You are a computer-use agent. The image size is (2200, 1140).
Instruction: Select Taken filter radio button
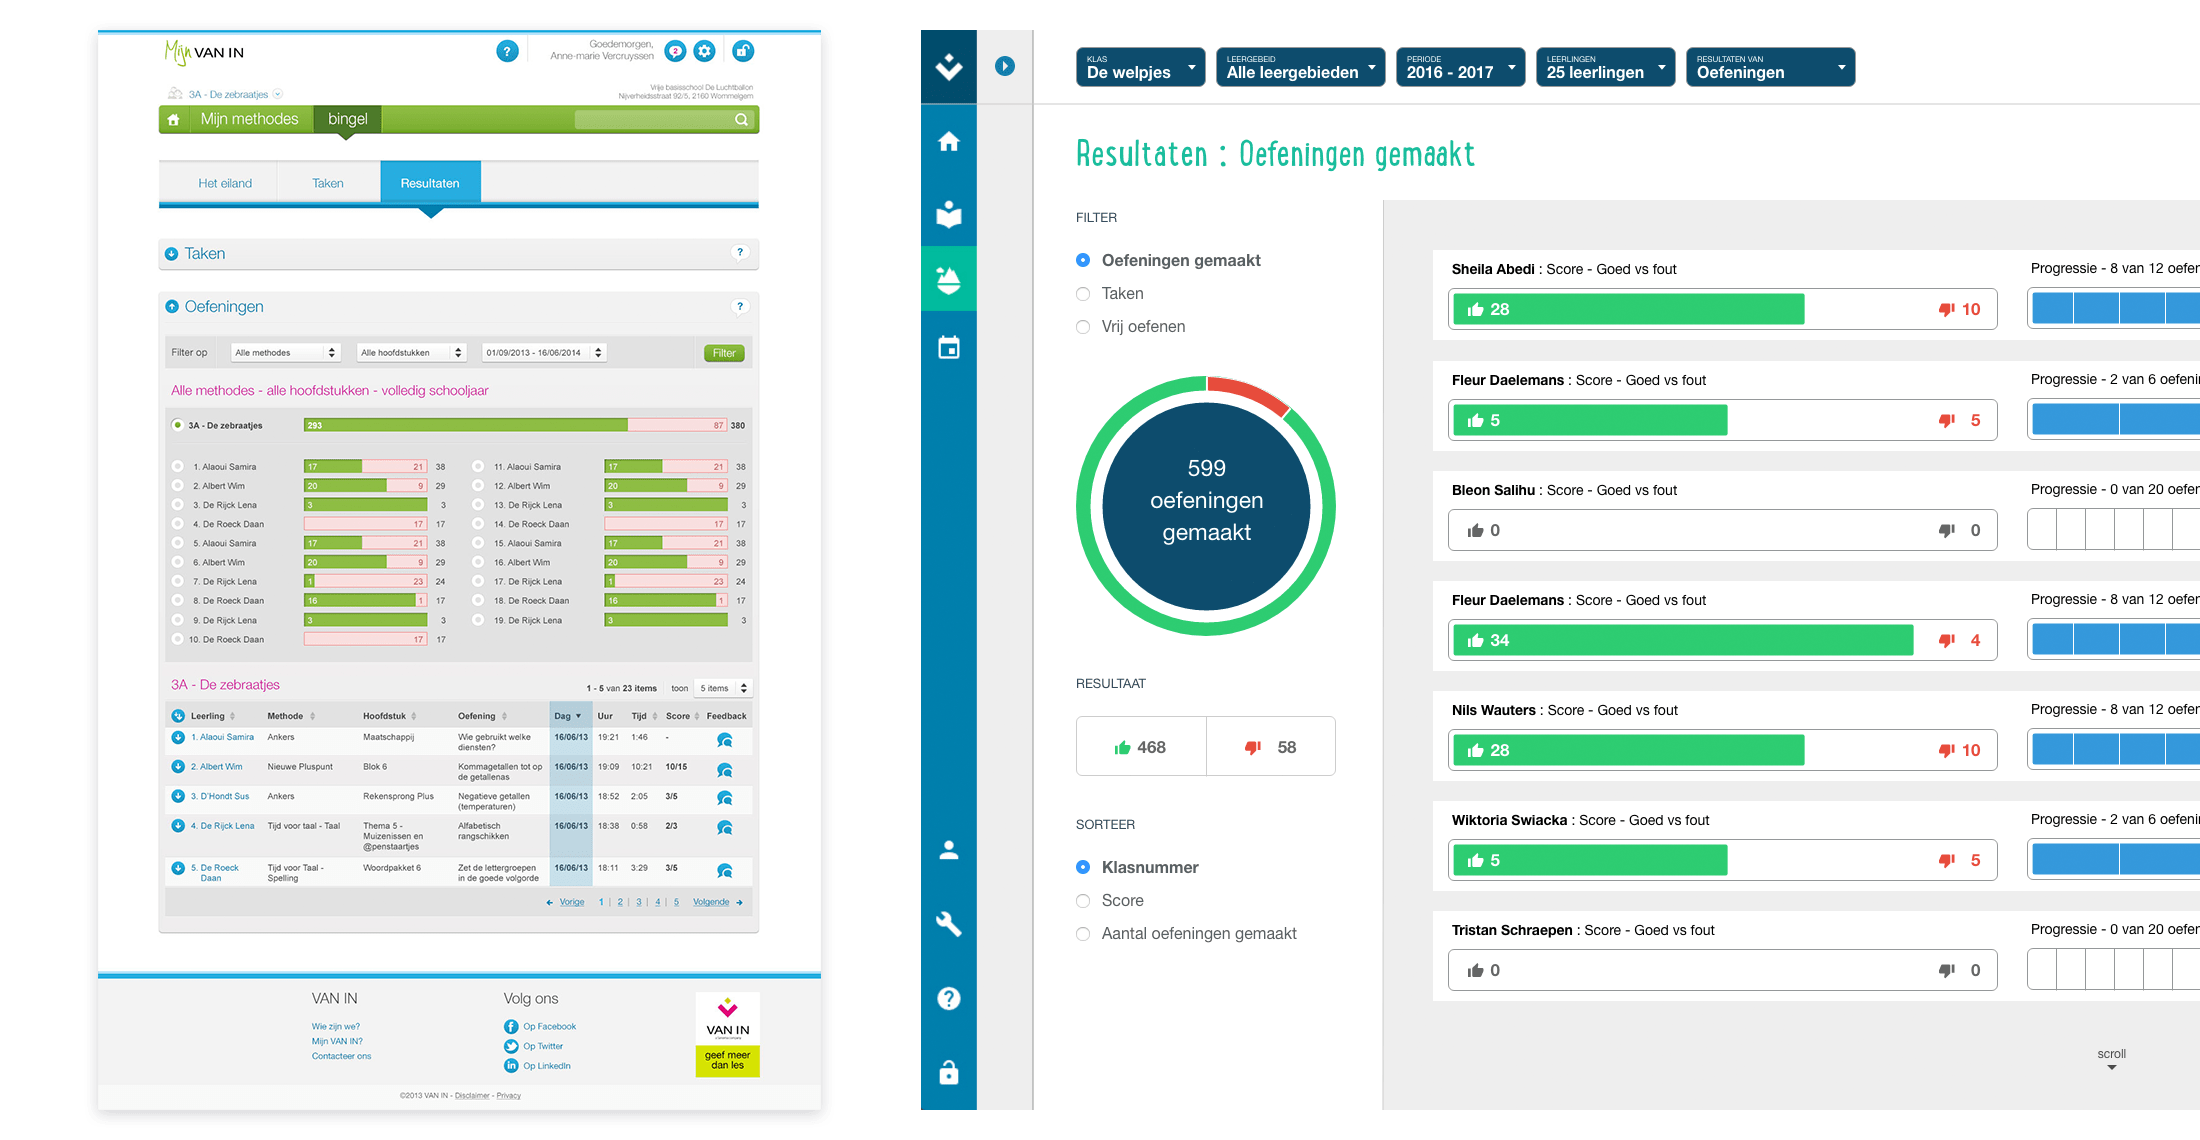[1083, 294]
